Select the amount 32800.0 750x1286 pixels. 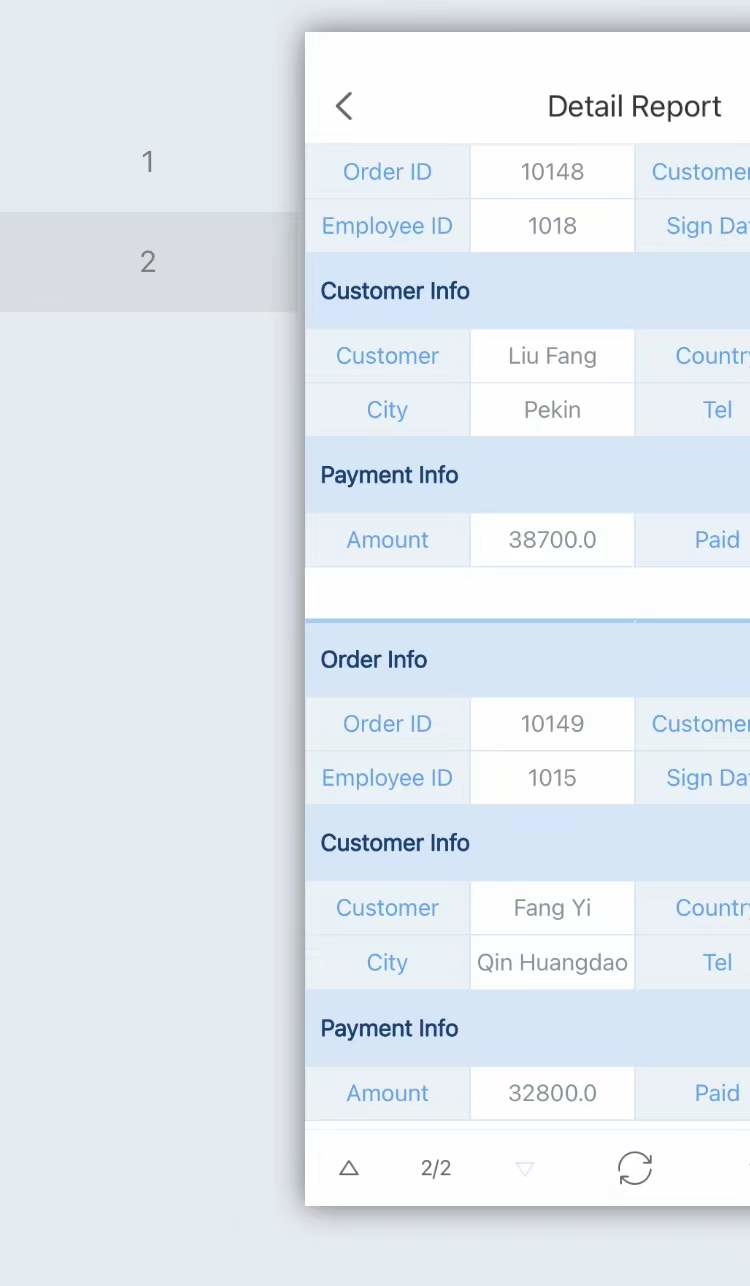[552, 1093]
